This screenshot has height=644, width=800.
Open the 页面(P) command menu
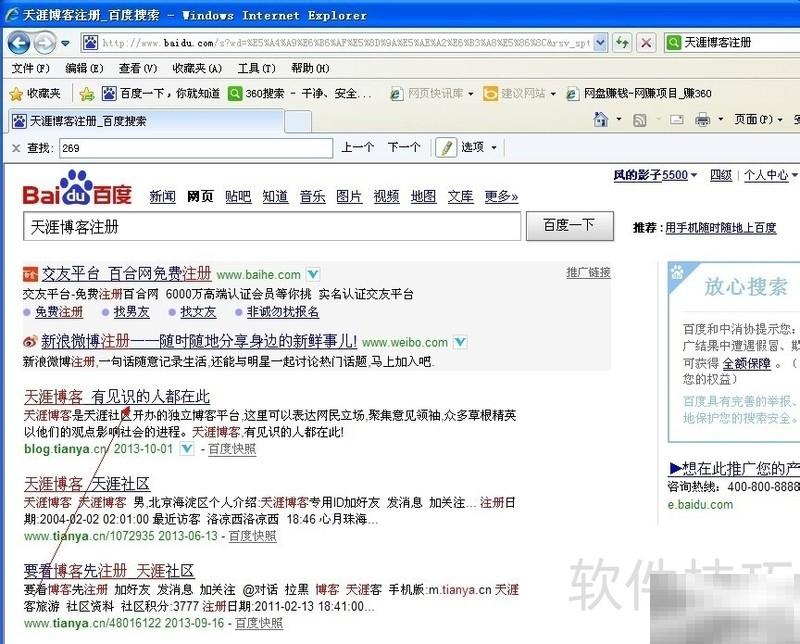pos(758,119)
